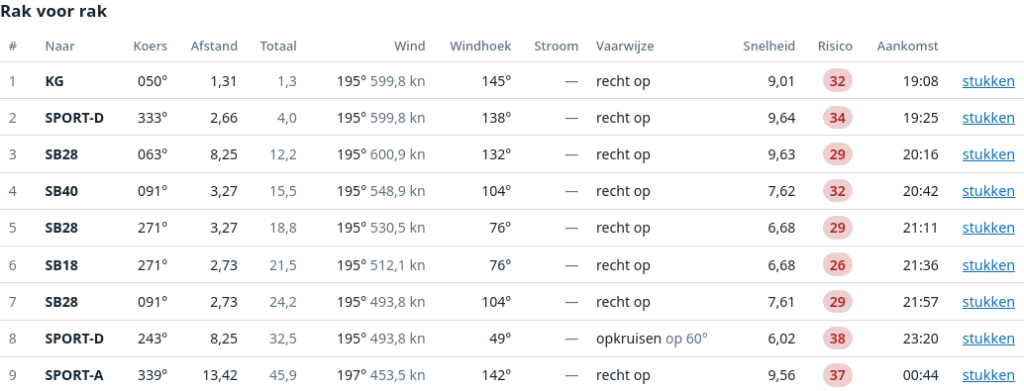1024x391 pixels.
Task: Click risk badge 38 on leg 8
Action: (837, 339)
